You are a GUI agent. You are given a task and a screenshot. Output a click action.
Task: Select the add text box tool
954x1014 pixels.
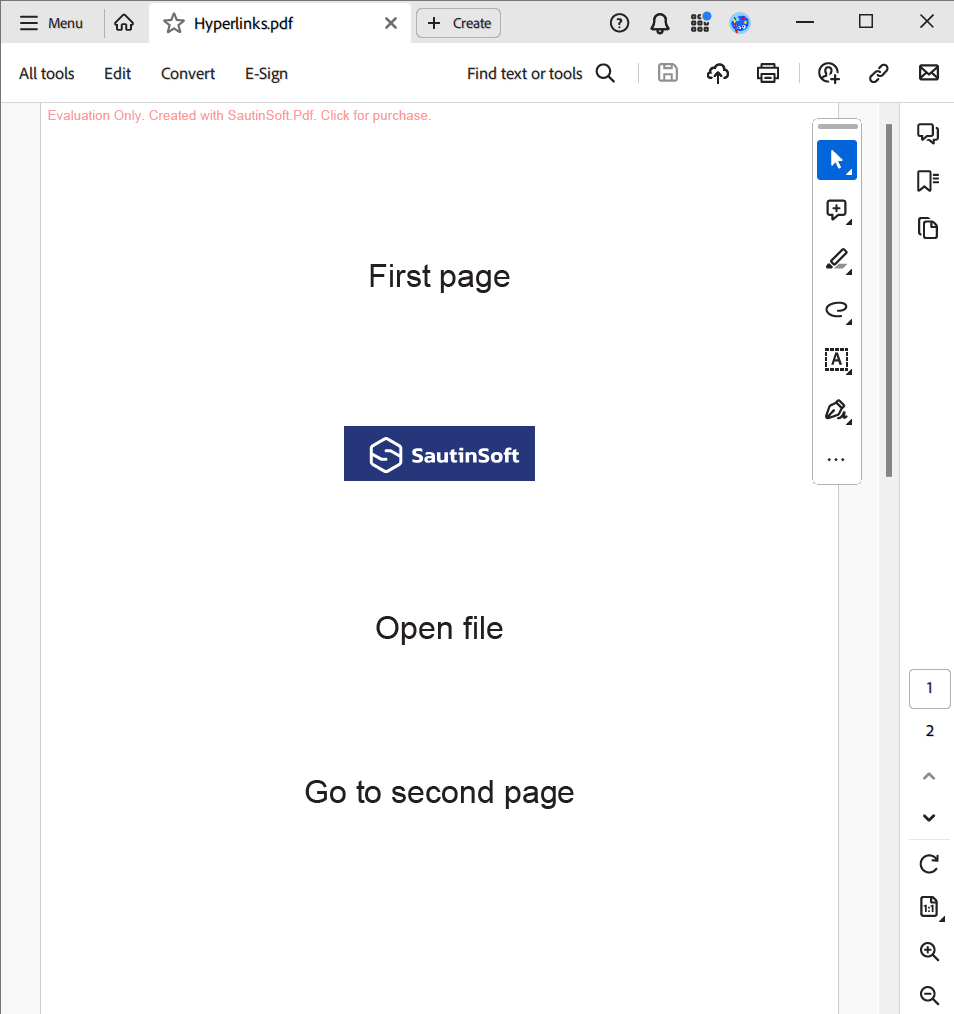837,360
